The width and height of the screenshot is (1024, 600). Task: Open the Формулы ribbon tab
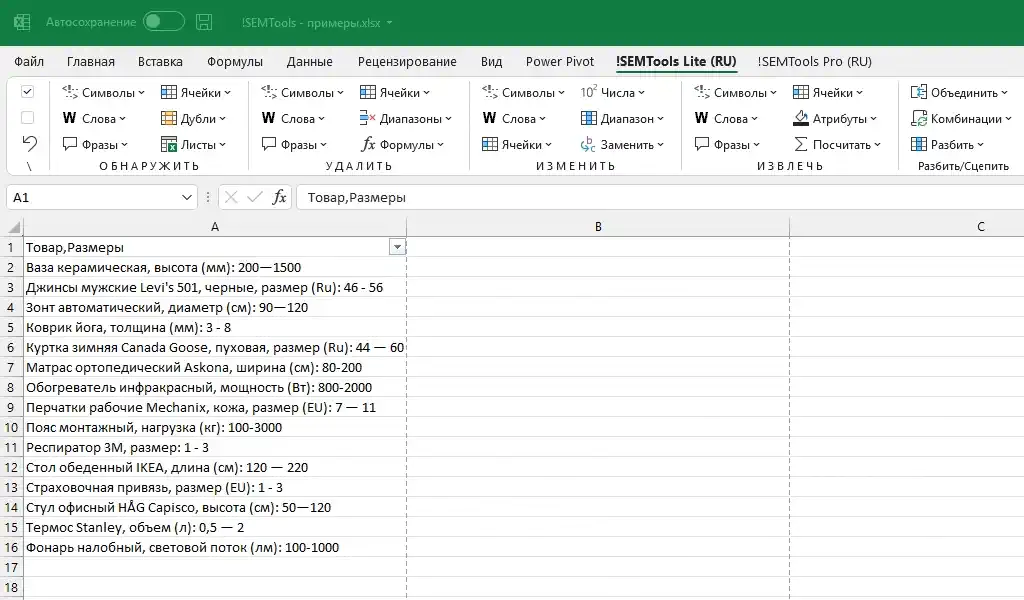235,61
